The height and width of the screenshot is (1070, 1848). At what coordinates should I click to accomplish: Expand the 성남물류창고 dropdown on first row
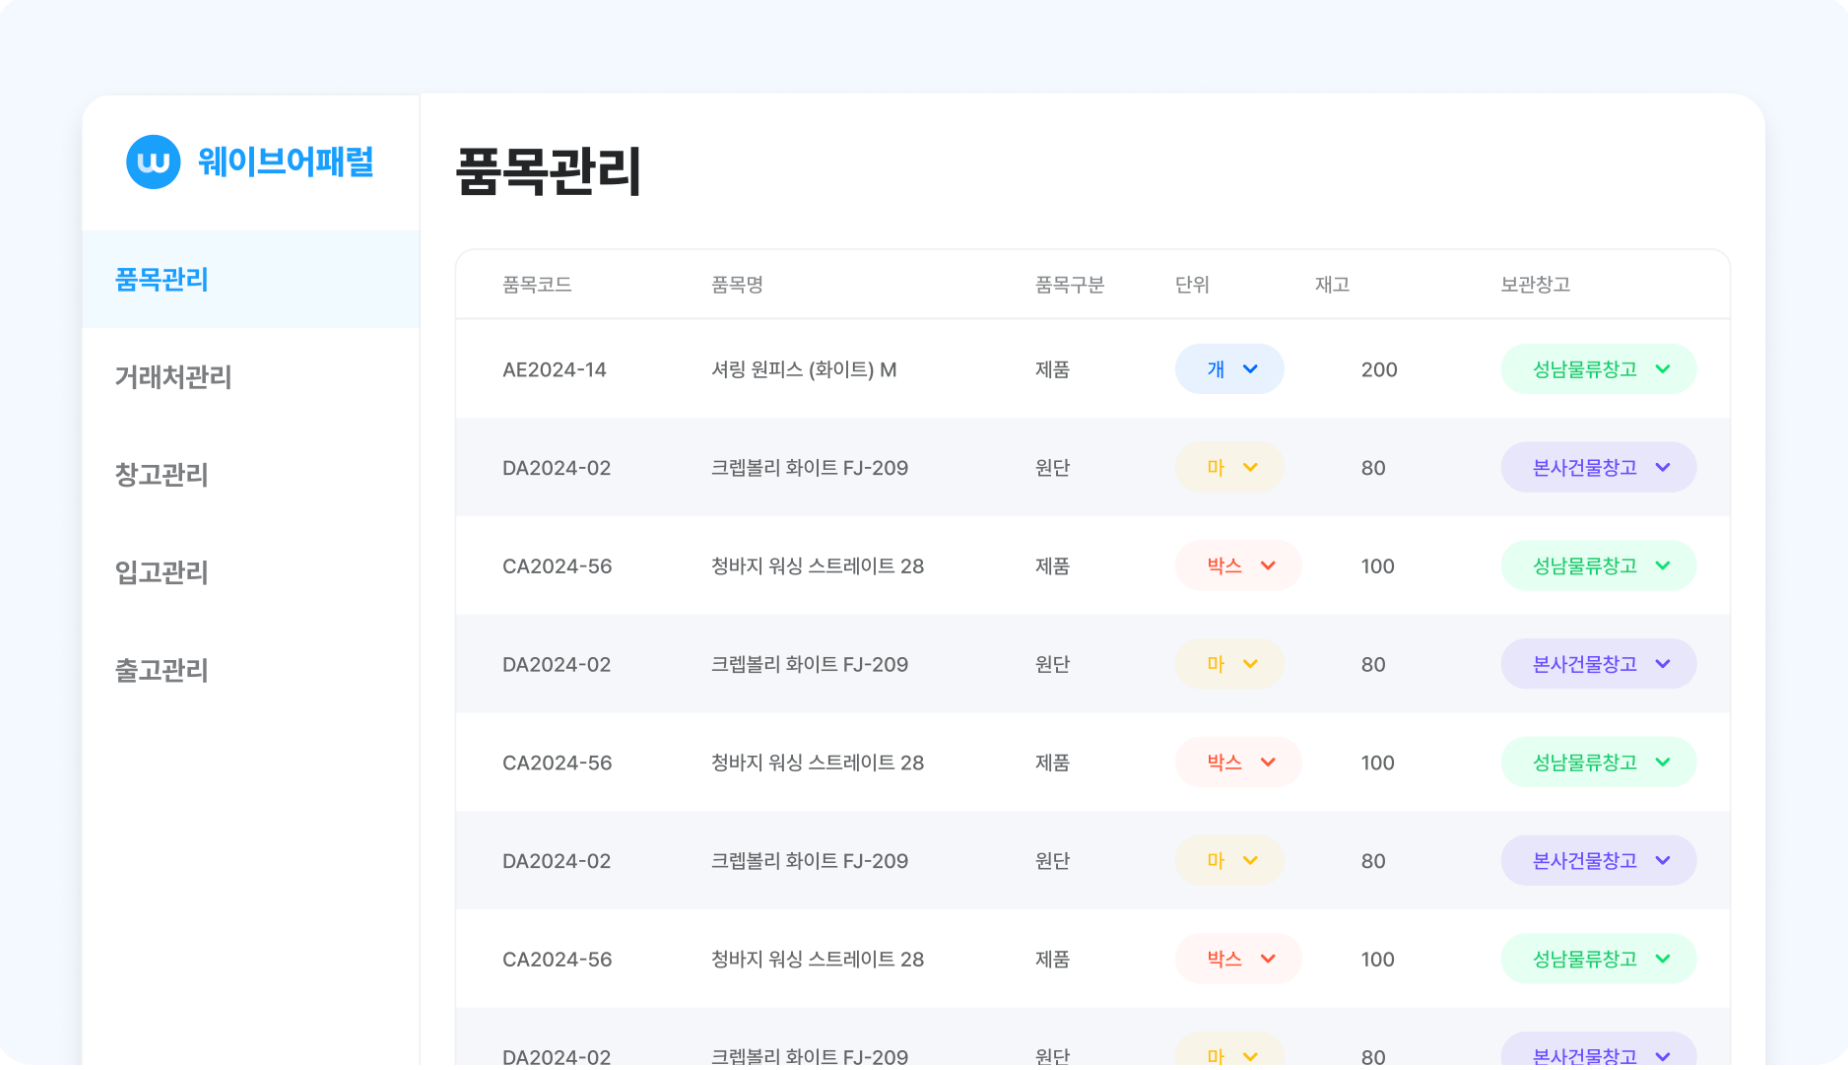tap(1597, 369)
